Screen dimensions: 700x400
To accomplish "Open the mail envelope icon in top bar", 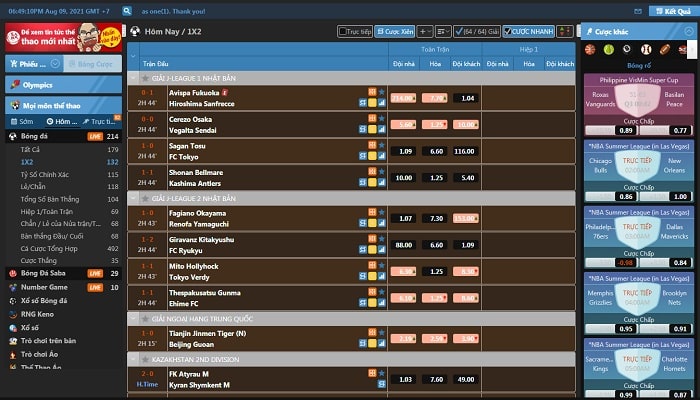I will (638, 11).
